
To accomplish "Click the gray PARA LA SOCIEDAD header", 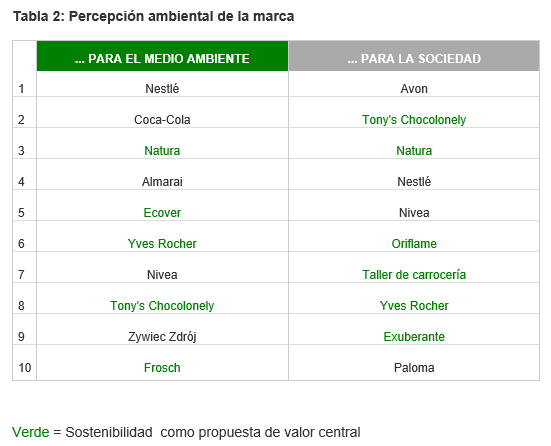I will (414, 56).
